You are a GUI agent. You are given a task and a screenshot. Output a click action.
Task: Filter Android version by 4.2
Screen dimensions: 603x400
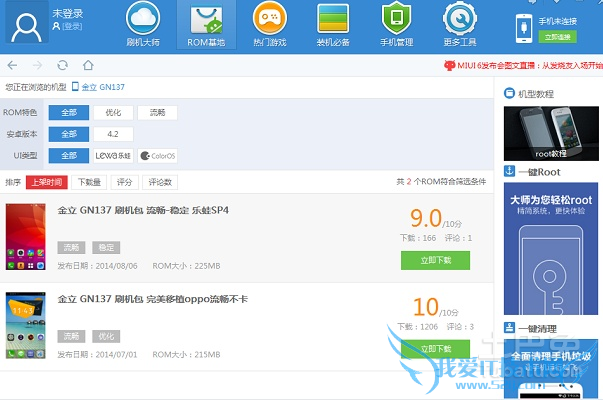tap(113, 134)
